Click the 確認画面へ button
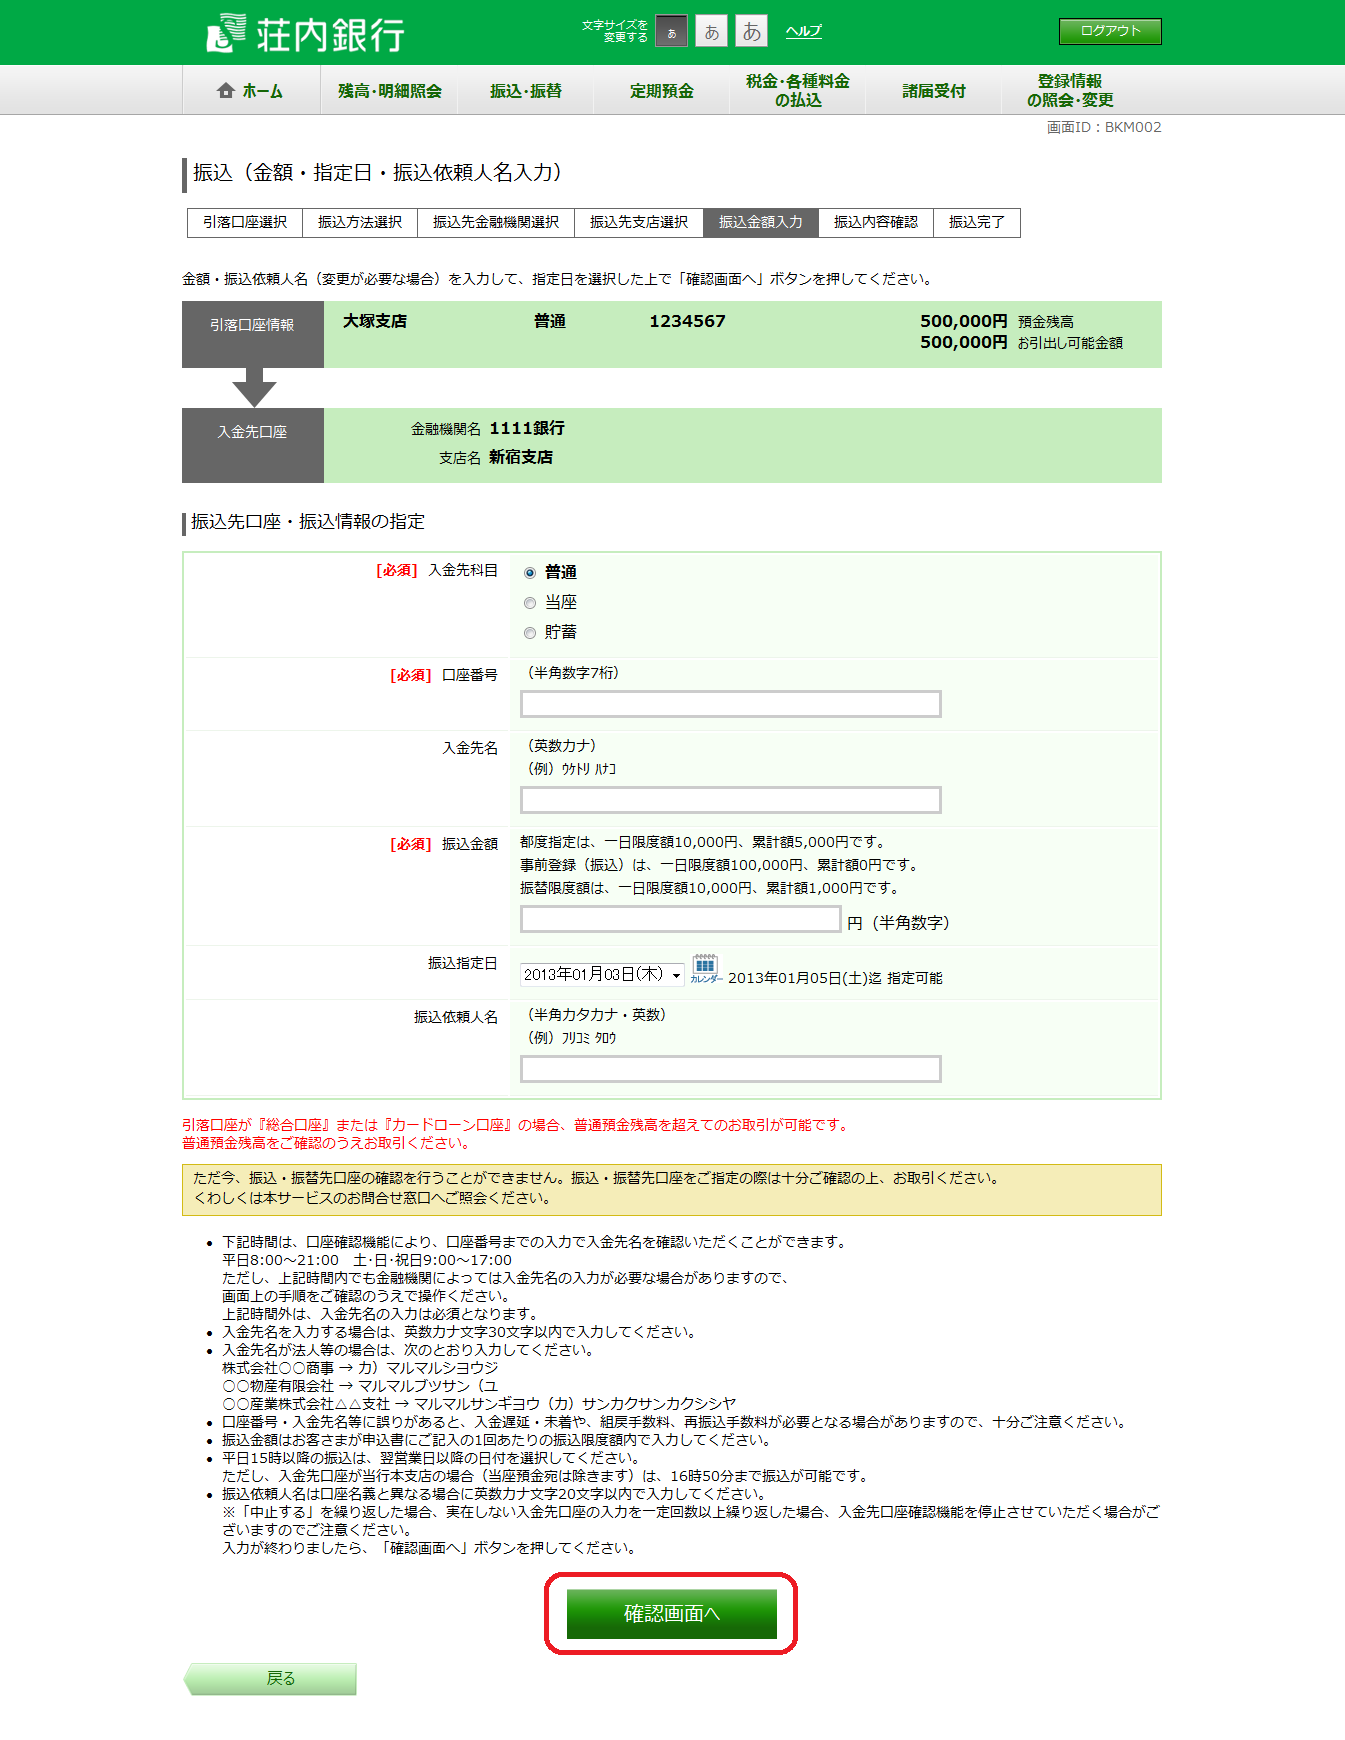This screenshot has width=1345, height=1740. [672, 1614]
